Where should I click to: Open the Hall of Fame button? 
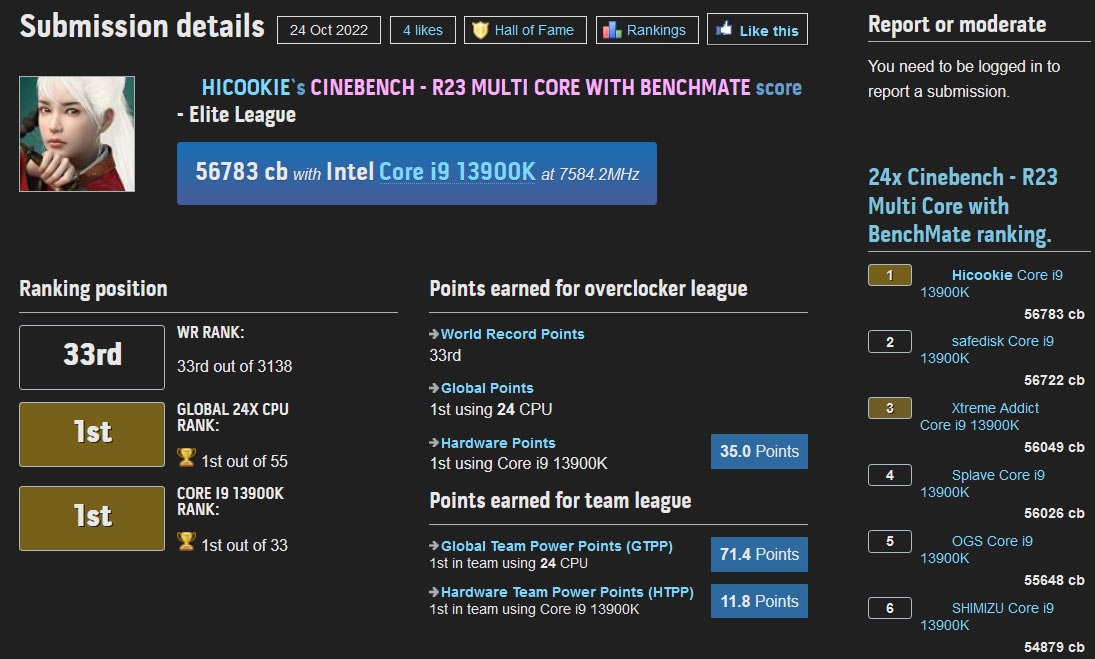click(x=525, y=30)
